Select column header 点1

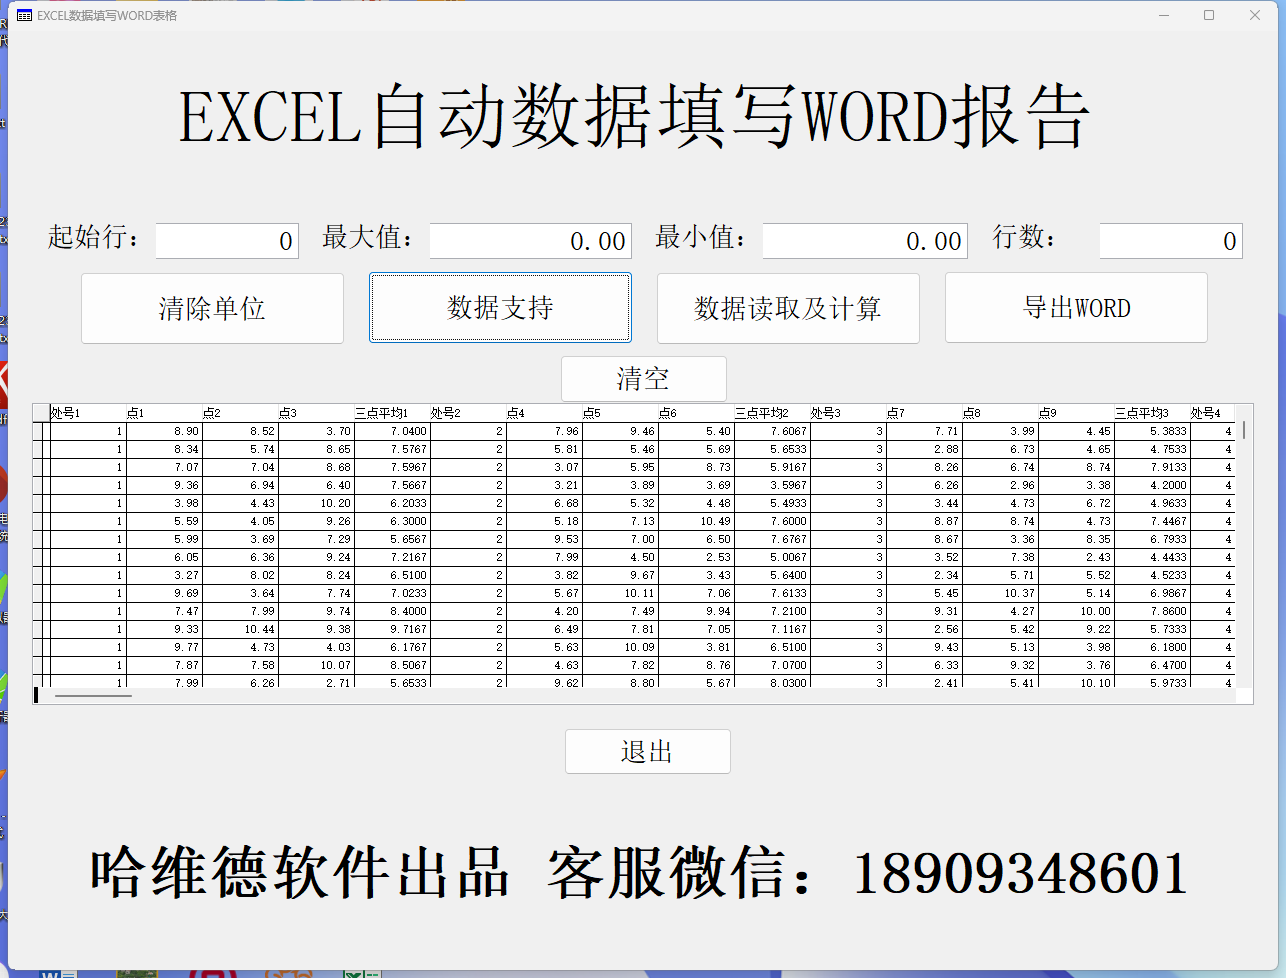[x=164, y=413]
